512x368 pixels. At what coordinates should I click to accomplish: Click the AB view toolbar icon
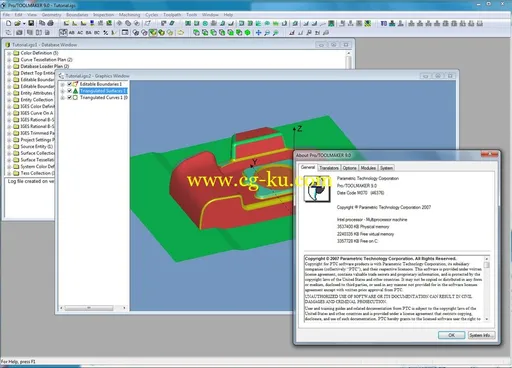click(72, 33)
